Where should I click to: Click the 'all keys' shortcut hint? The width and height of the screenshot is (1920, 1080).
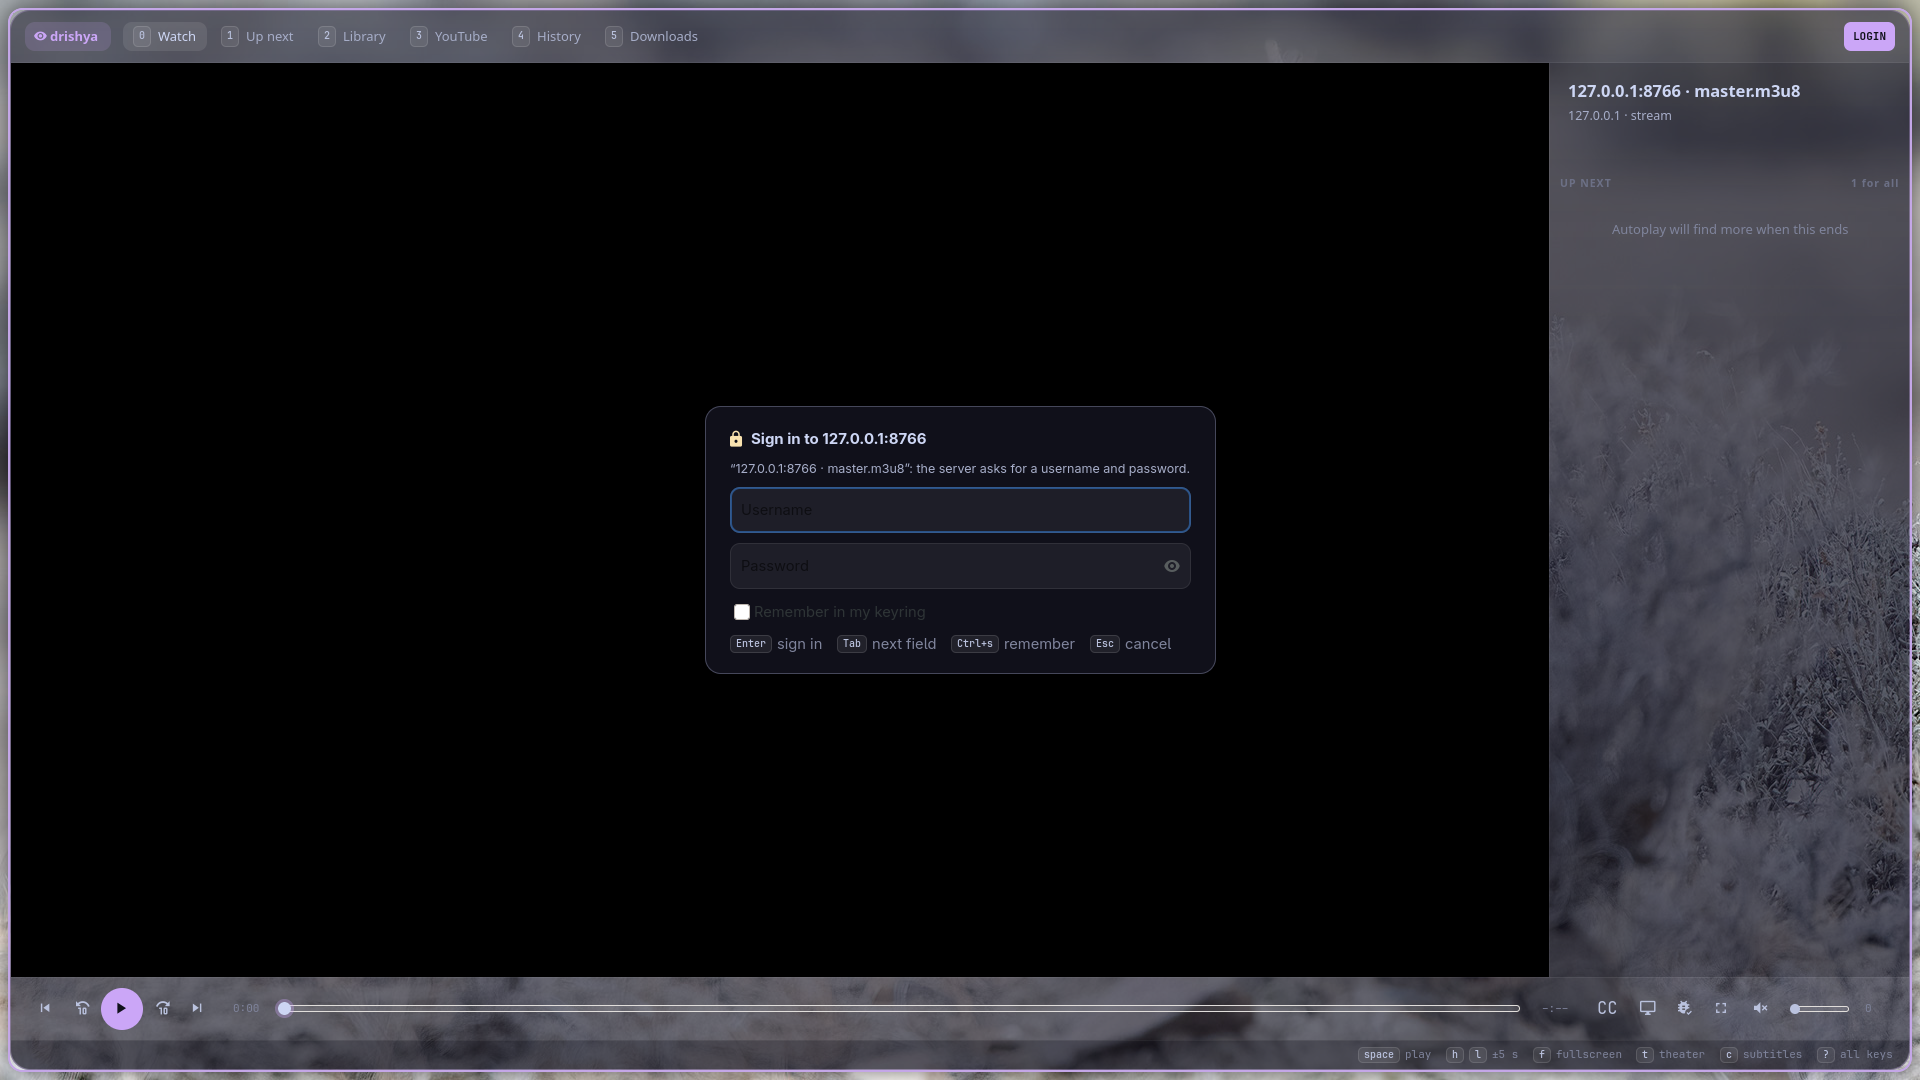[x=1855, y=1055]
